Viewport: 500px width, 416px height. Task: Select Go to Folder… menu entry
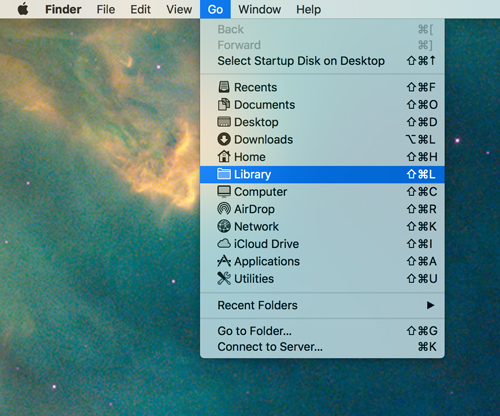(x=322, y=331)
